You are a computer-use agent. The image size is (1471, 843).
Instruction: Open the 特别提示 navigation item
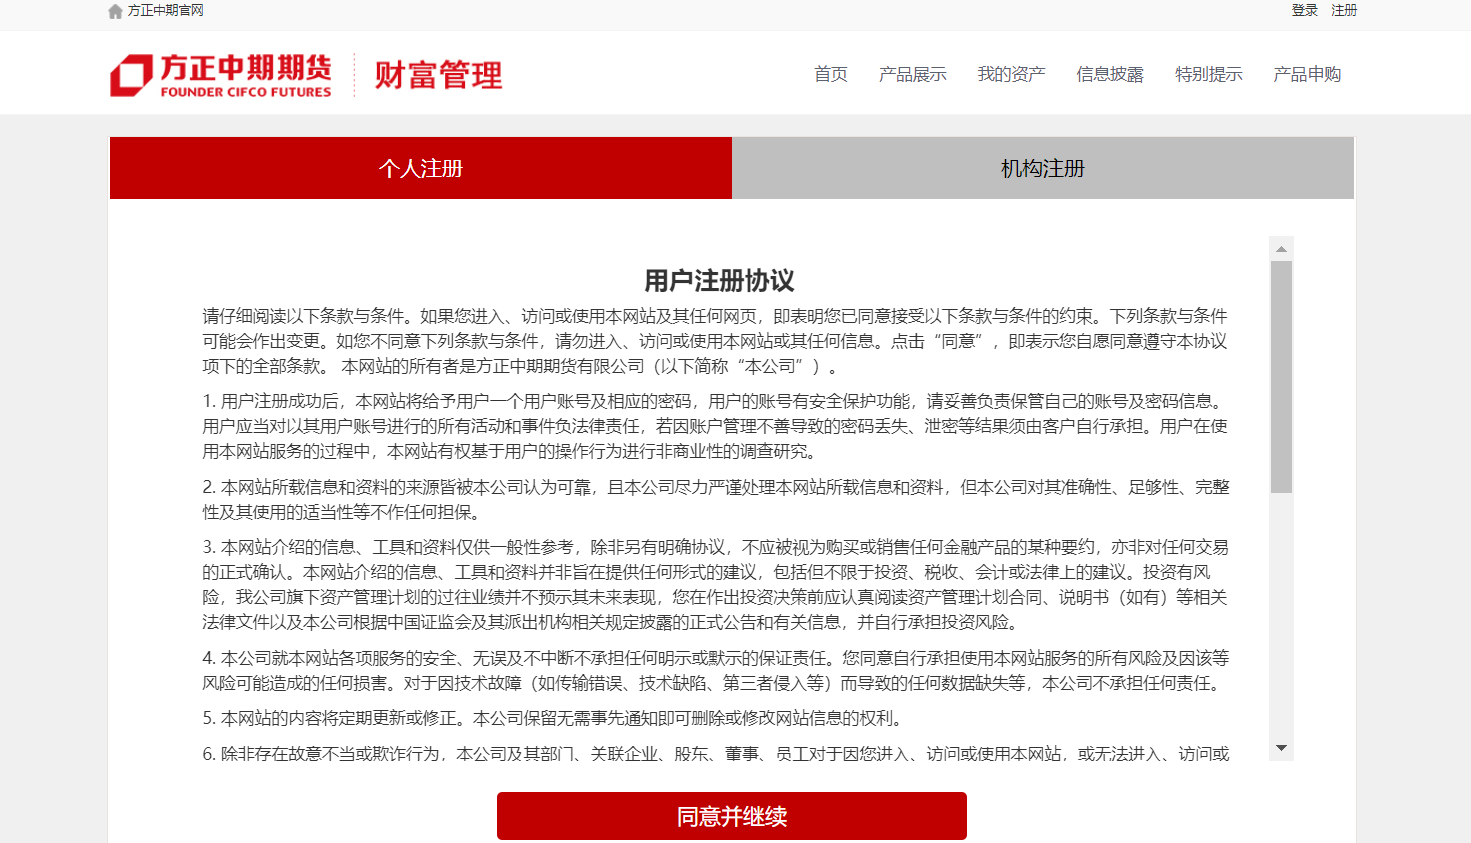tap(1208, 74)
